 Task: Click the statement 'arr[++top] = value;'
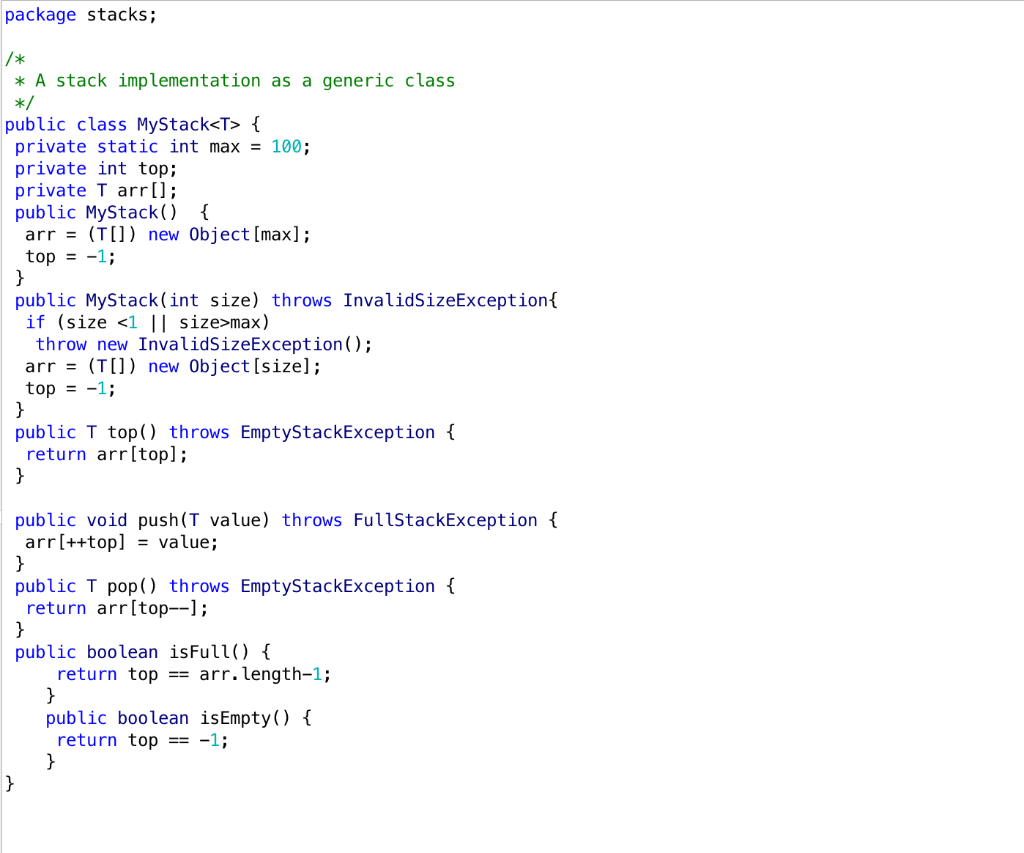[x=121, y=542]
